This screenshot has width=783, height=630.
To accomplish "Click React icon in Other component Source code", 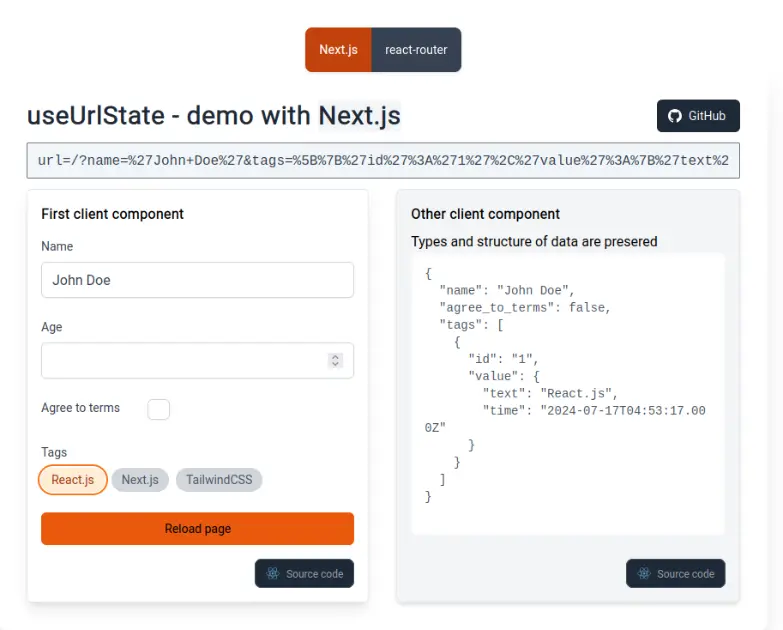I will tap(644, 574).
